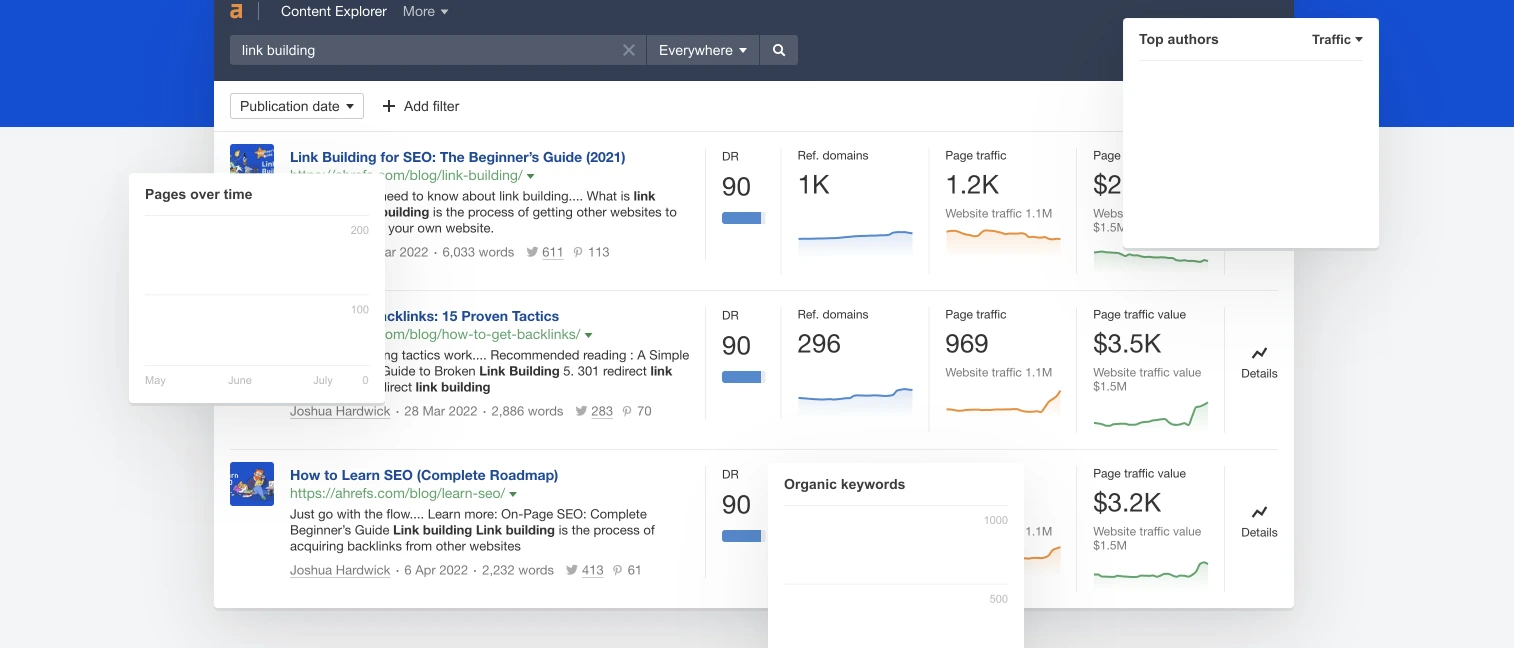Open thumbnail of Link Building for SEO result
This screenshot has width=1514, height=648.
coord(252,157)
